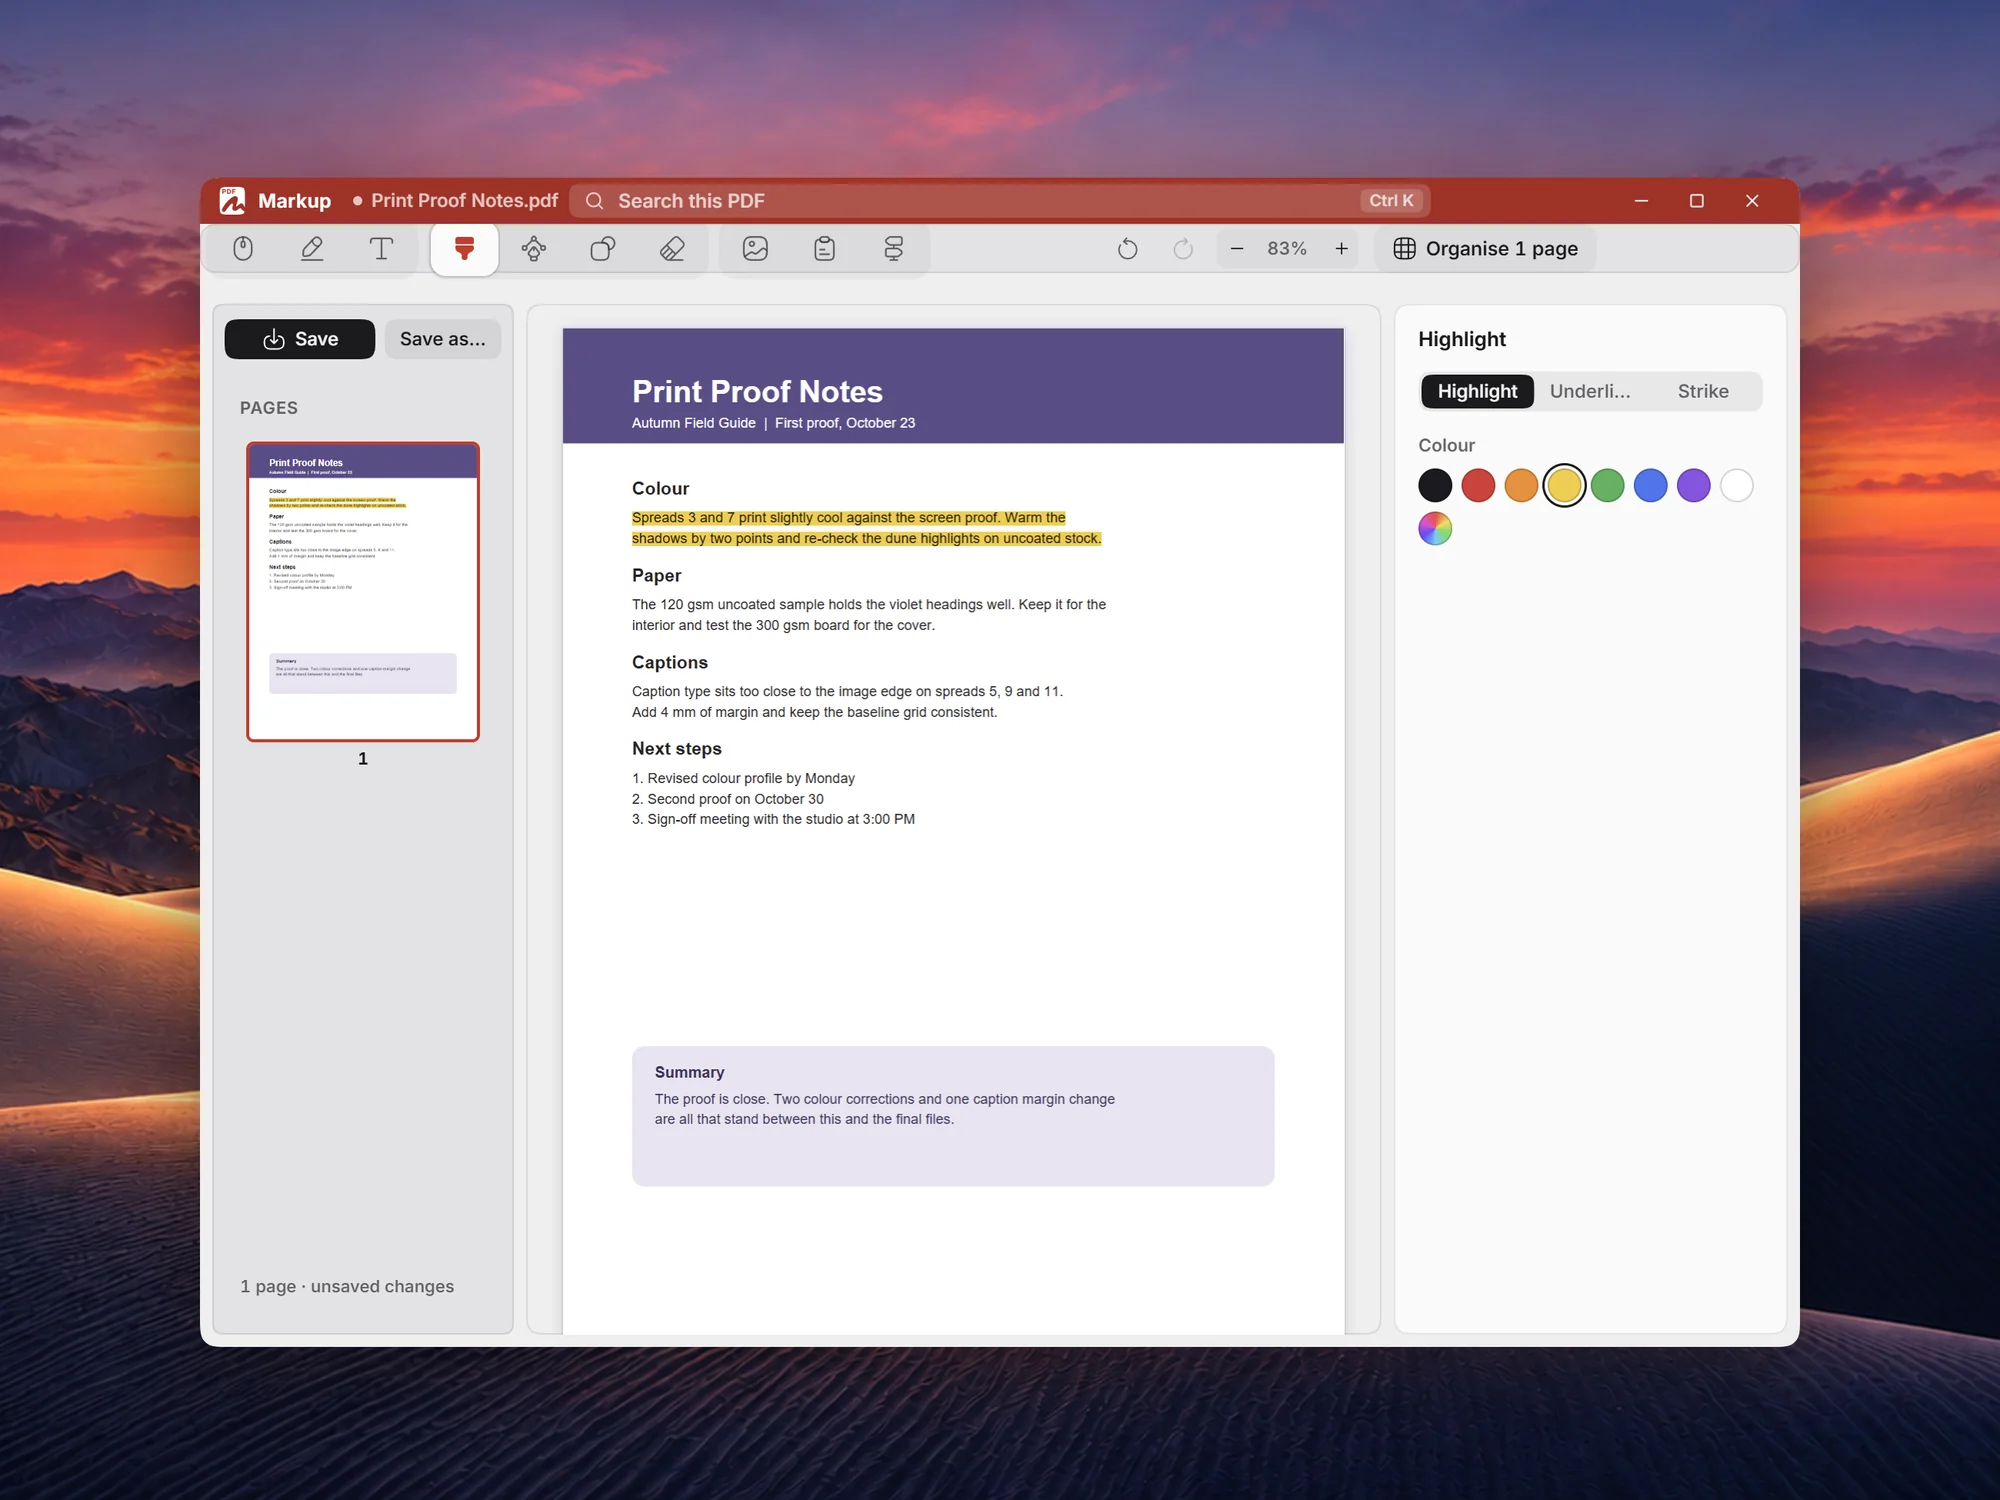Switch to Strike mode tab
2000x1500 pixels.
point(1703,391)
